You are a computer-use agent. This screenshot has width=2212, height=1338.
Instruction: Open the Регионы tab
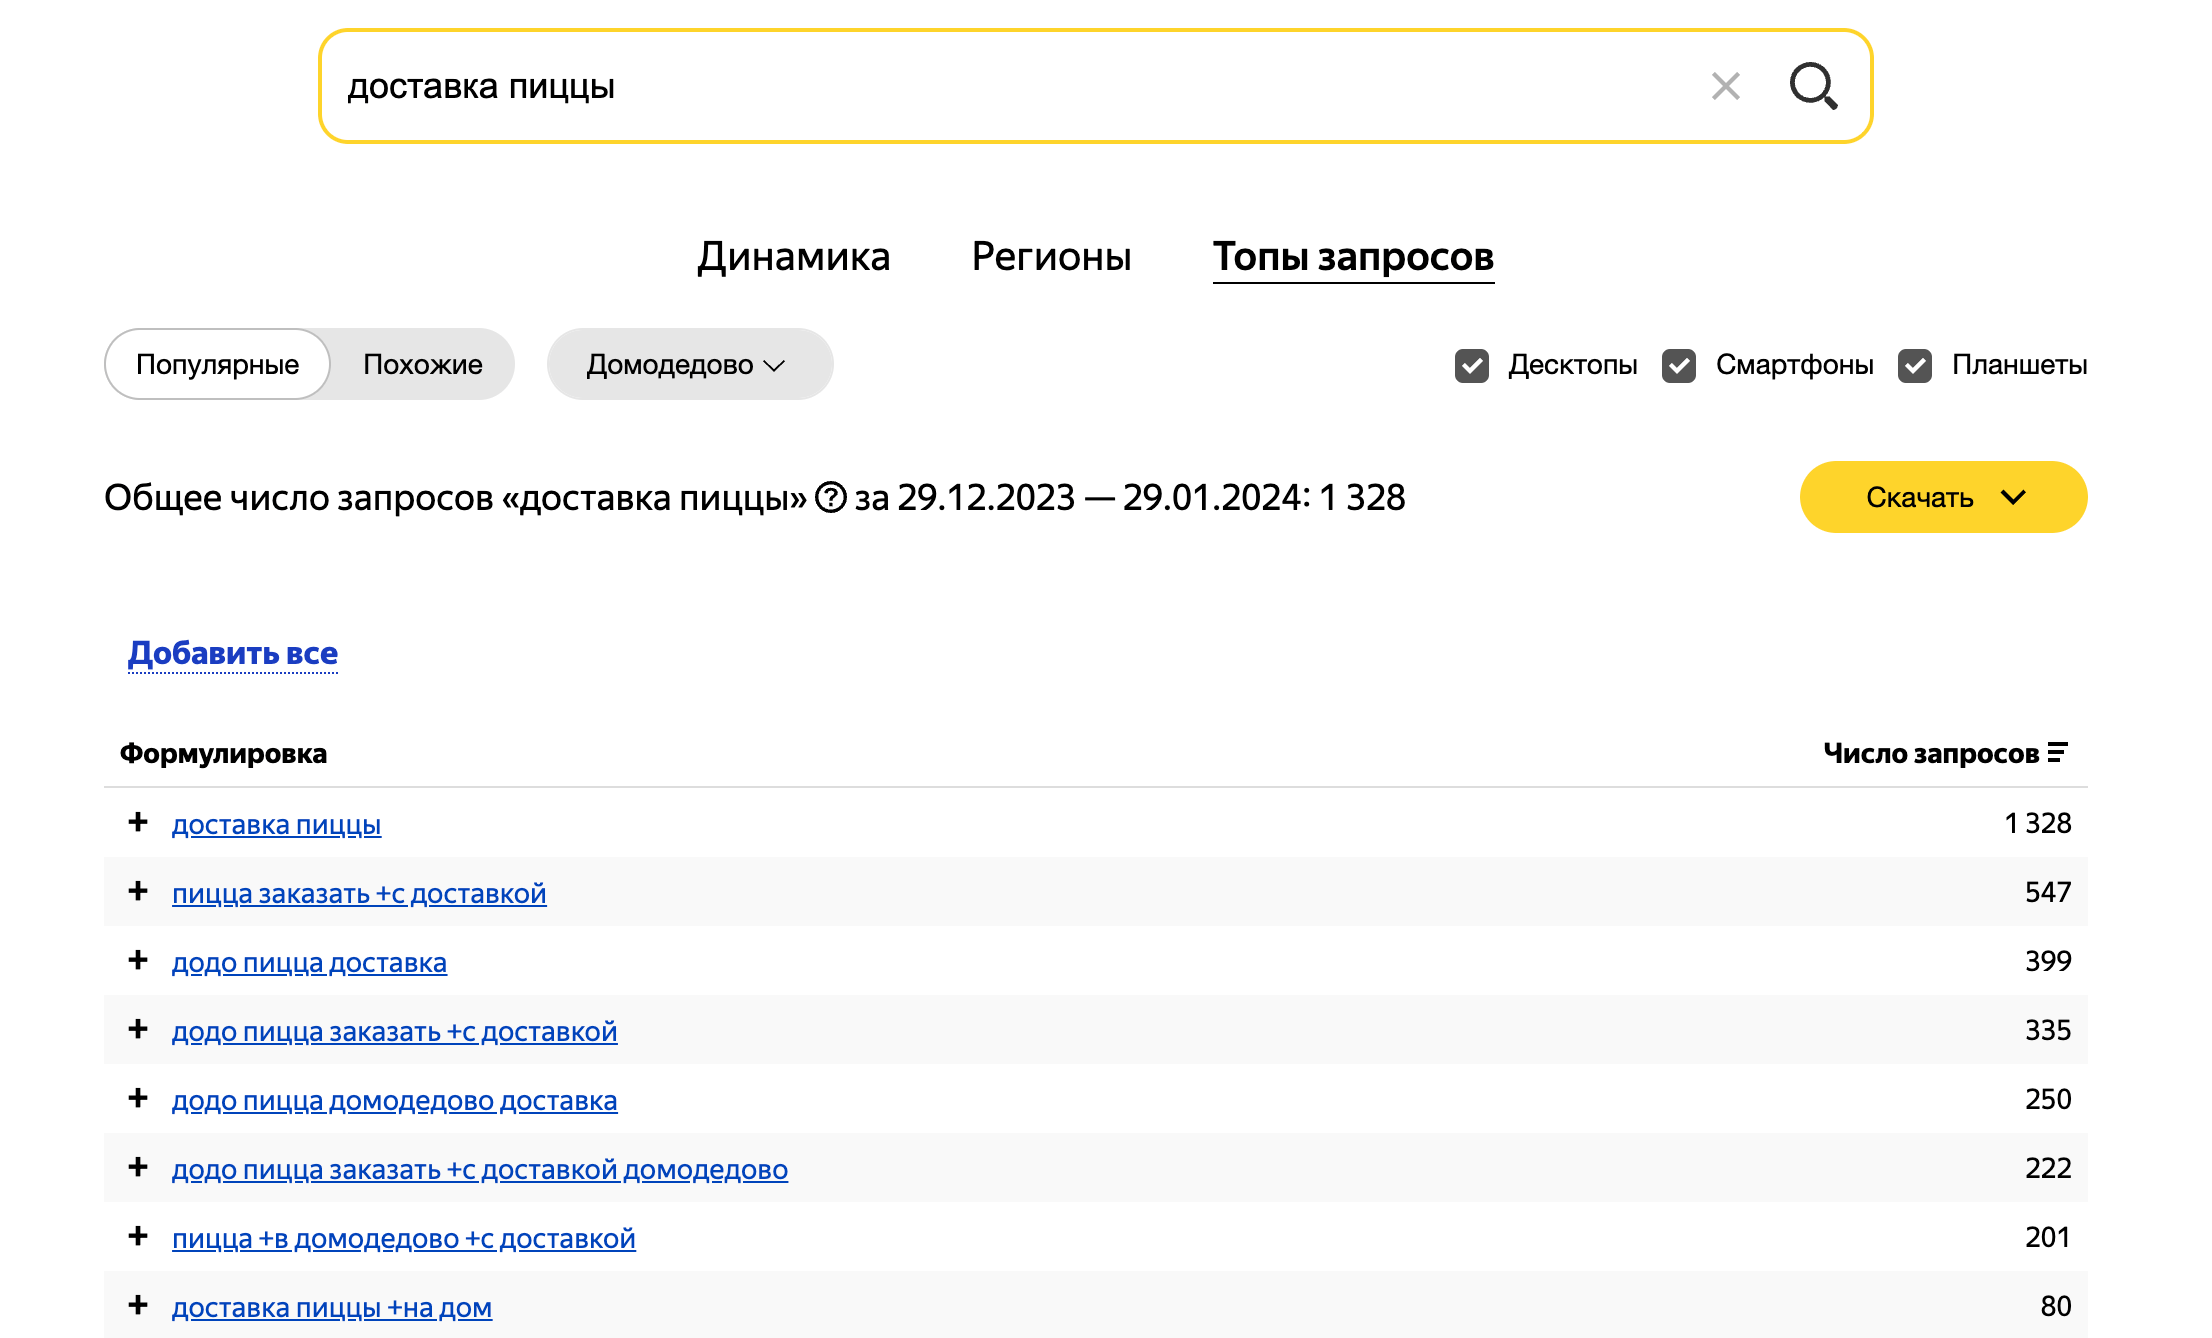click(x=1051, y=257)
